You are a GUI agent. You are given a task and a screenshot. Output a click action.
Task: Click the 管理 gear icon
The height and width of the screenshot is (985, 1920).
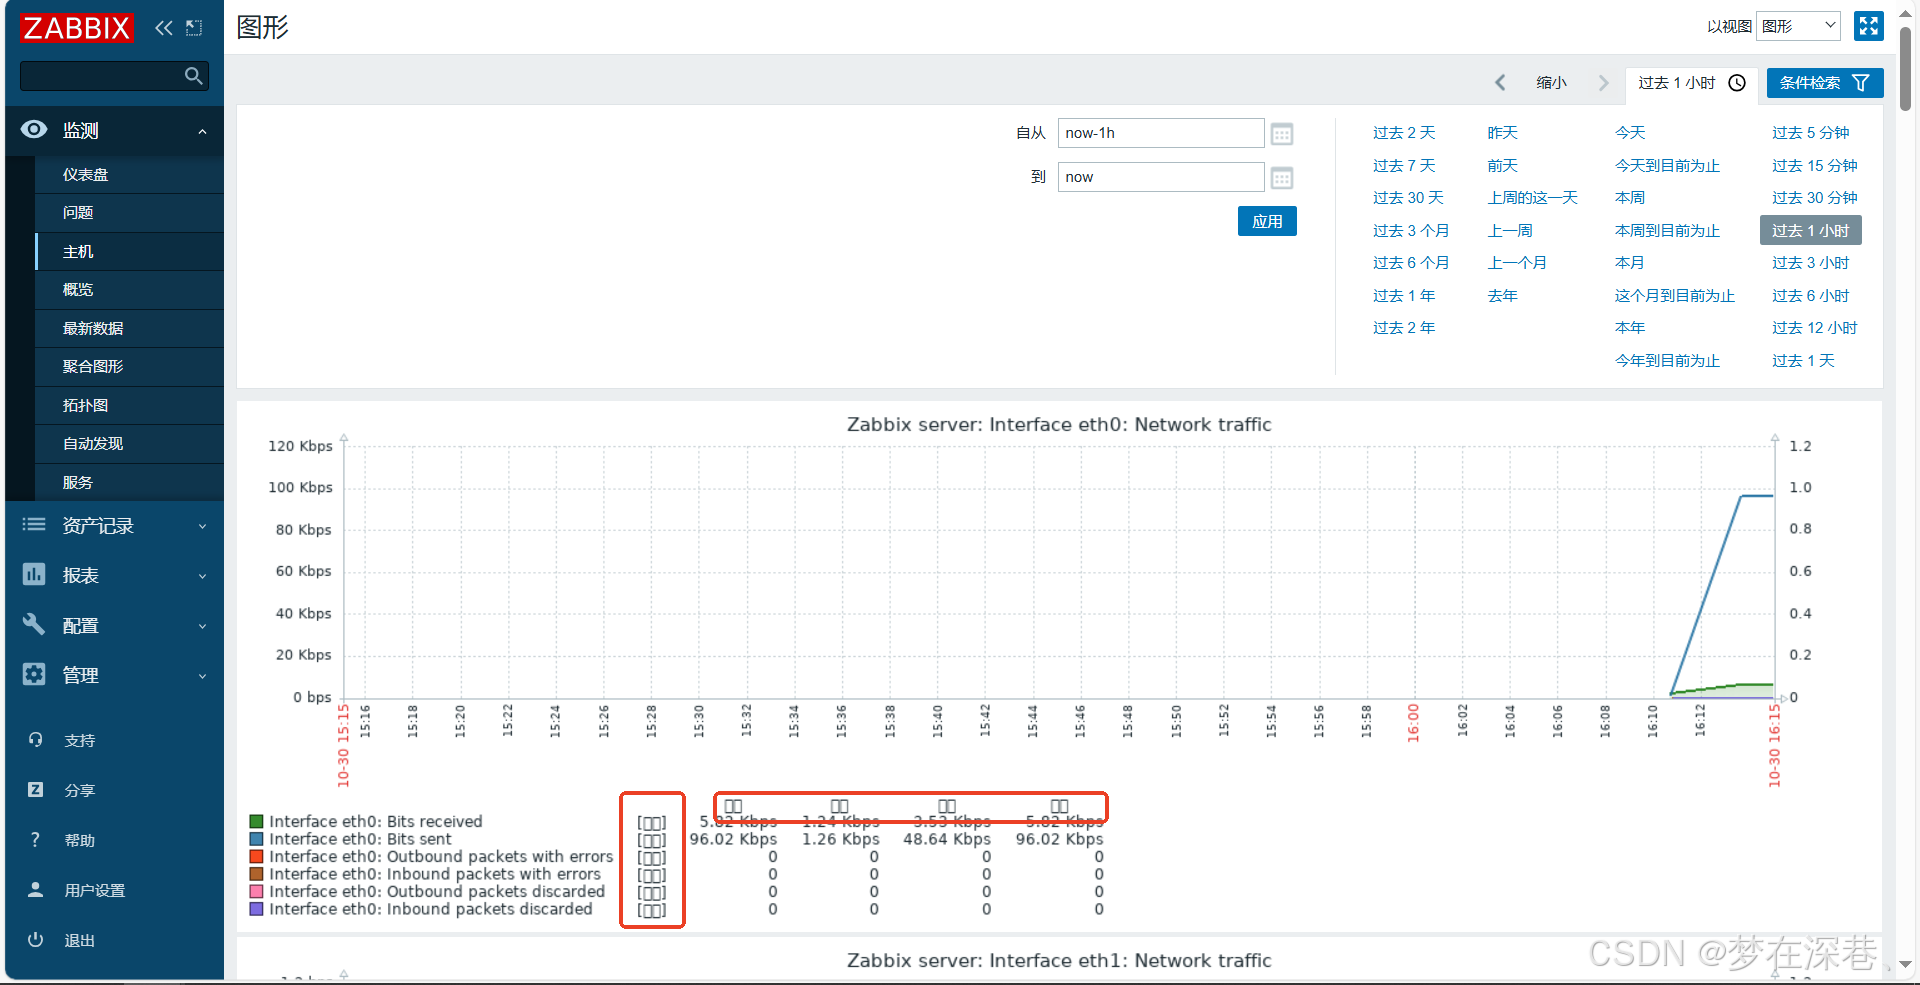[x=34, y=674]
